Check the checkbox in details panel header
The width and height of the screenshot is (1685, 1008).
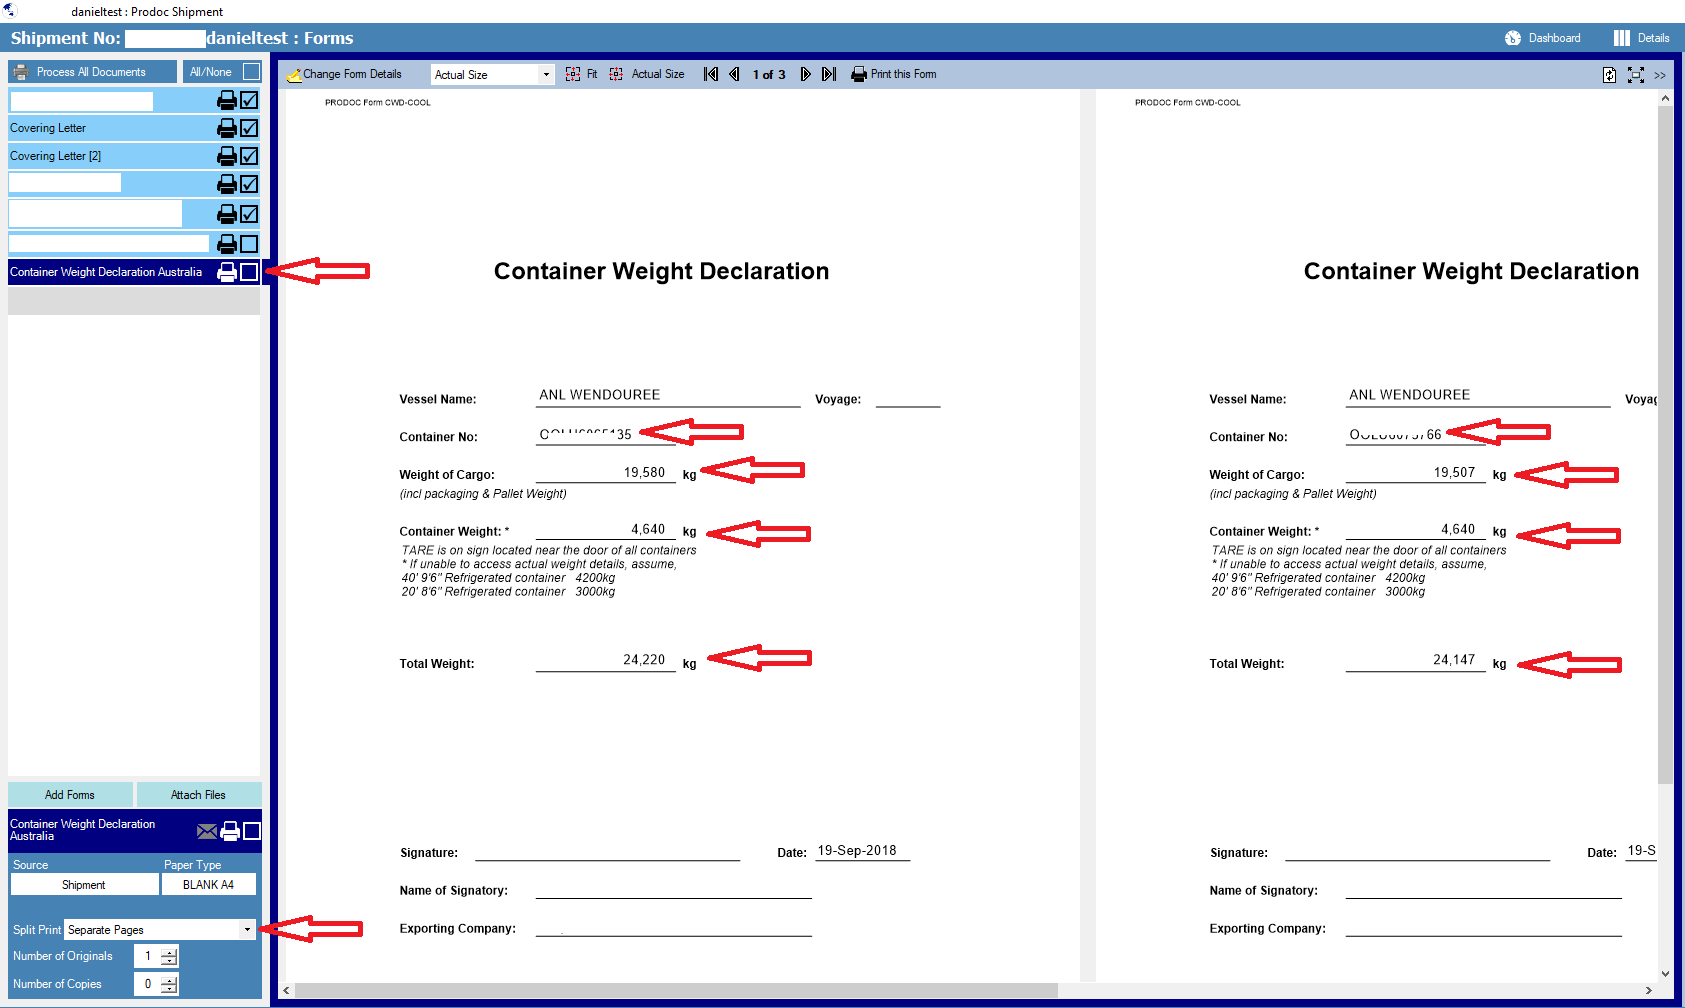pos(252,831)
